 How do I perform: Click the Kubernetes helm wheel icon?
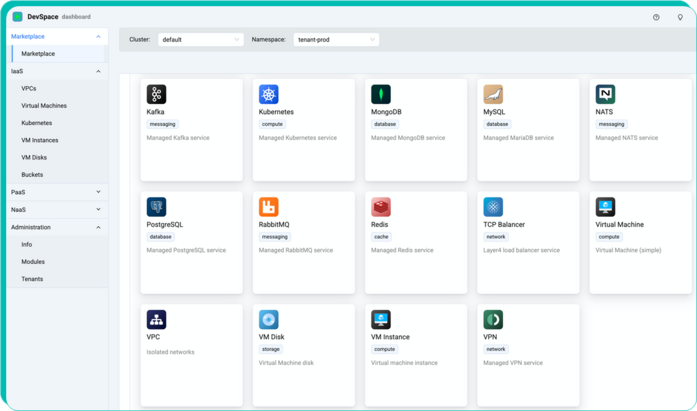pos(269,94)
